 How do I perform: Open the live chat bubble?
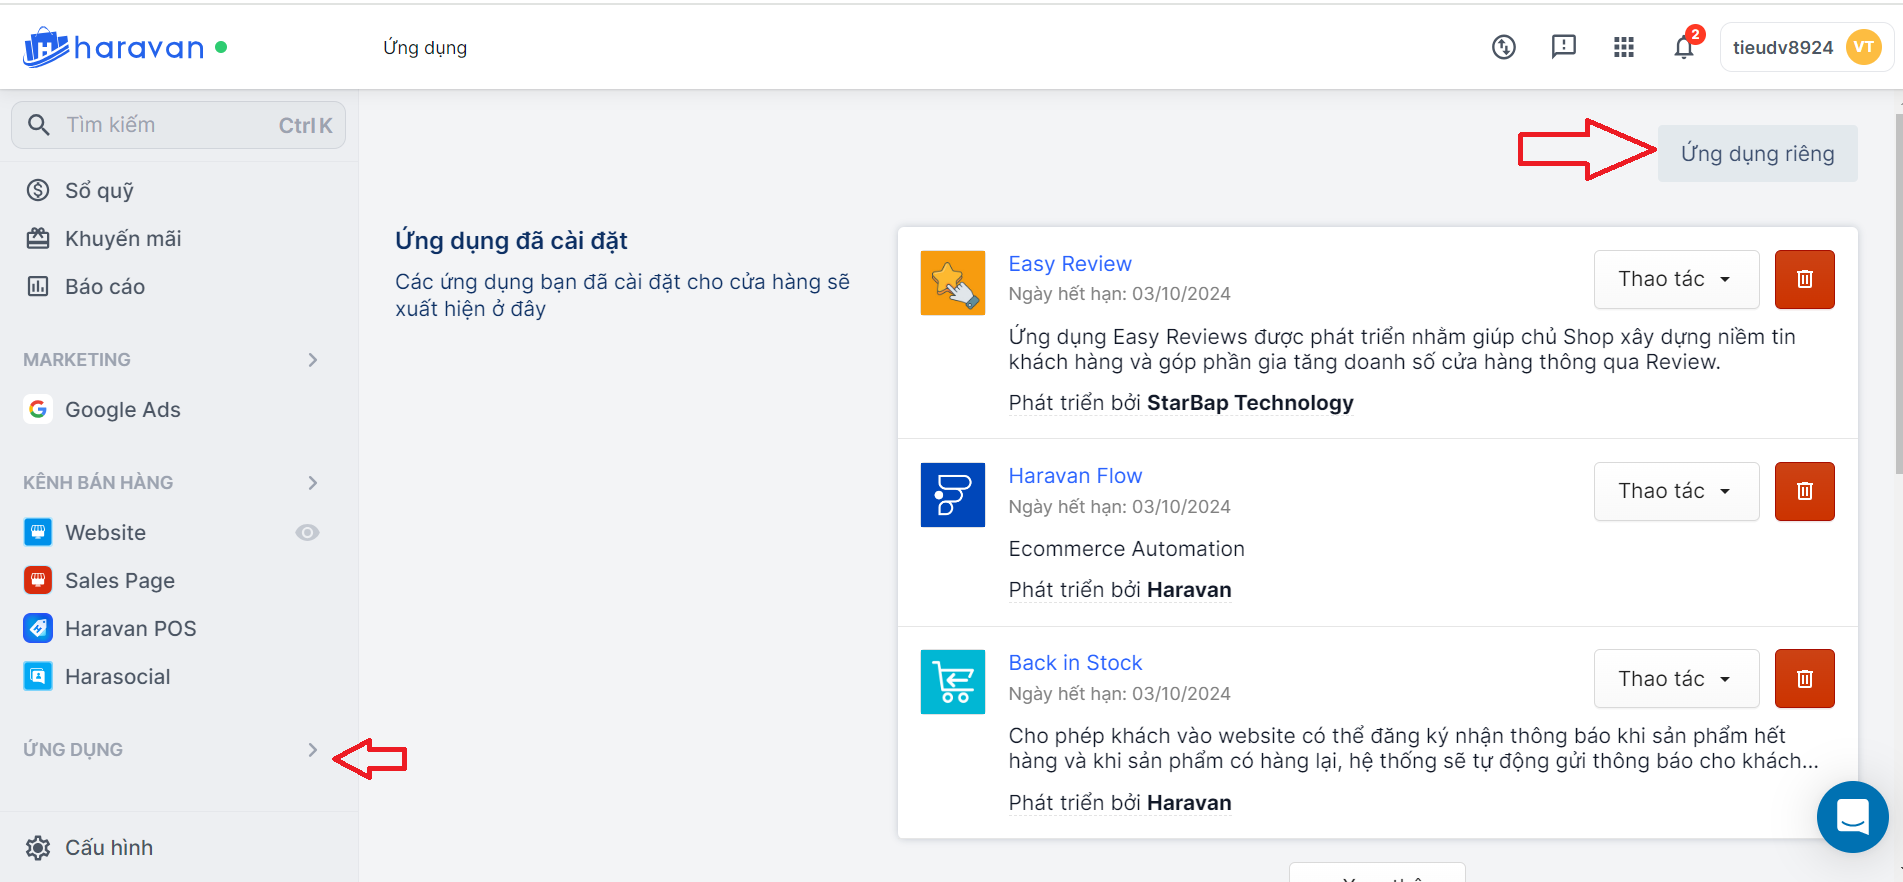1853,817
